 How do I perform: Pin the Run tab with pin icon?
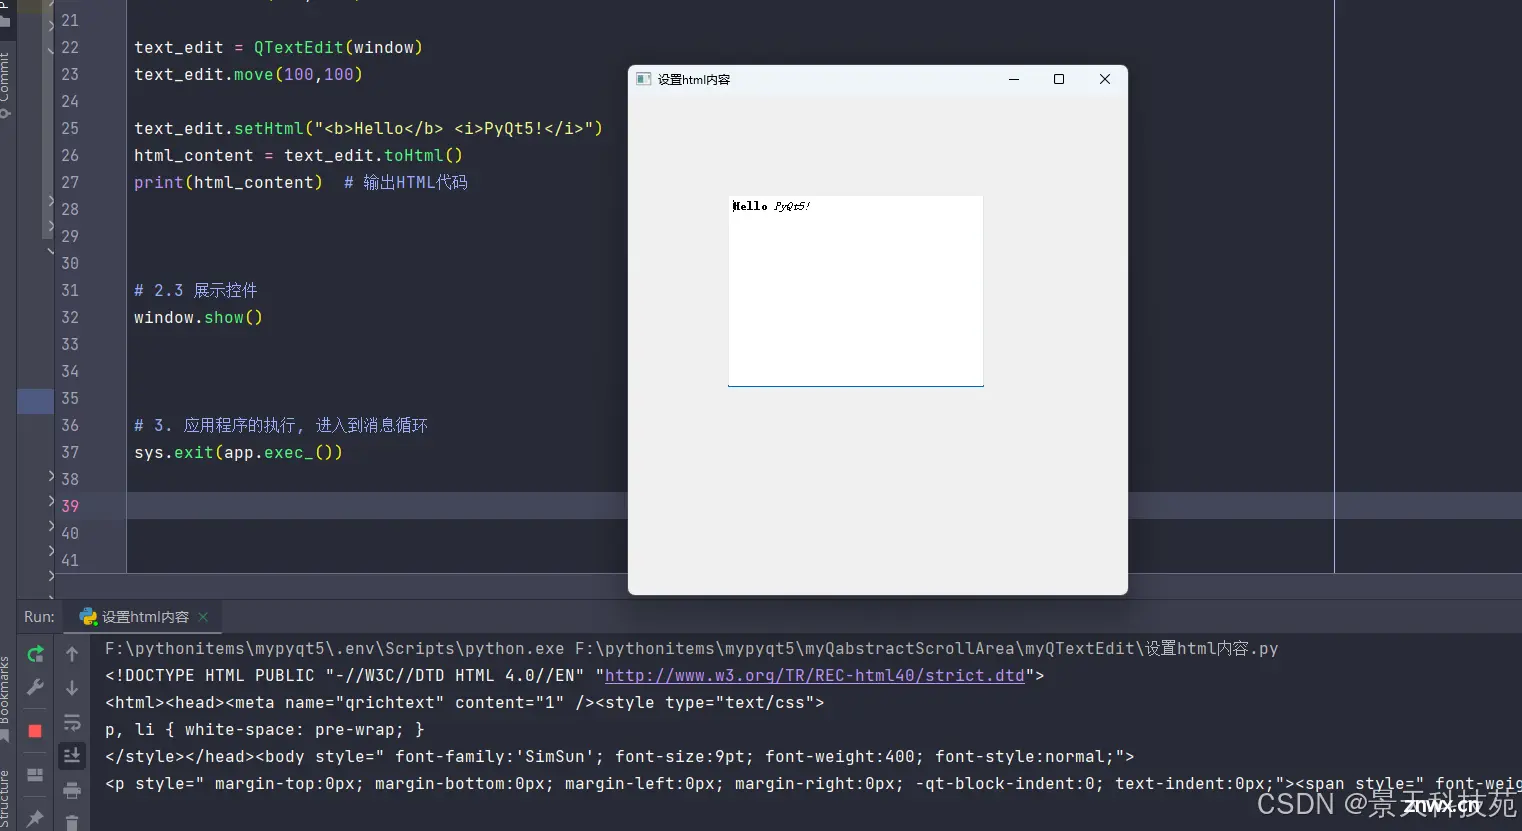pos(35,819)
